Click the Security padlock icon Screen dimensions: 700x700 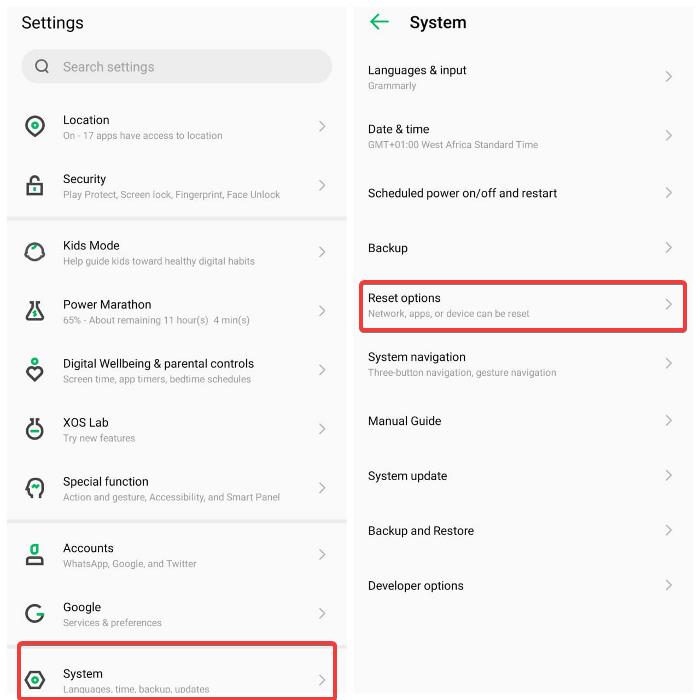pyautogui.click(x=35, y=186)
